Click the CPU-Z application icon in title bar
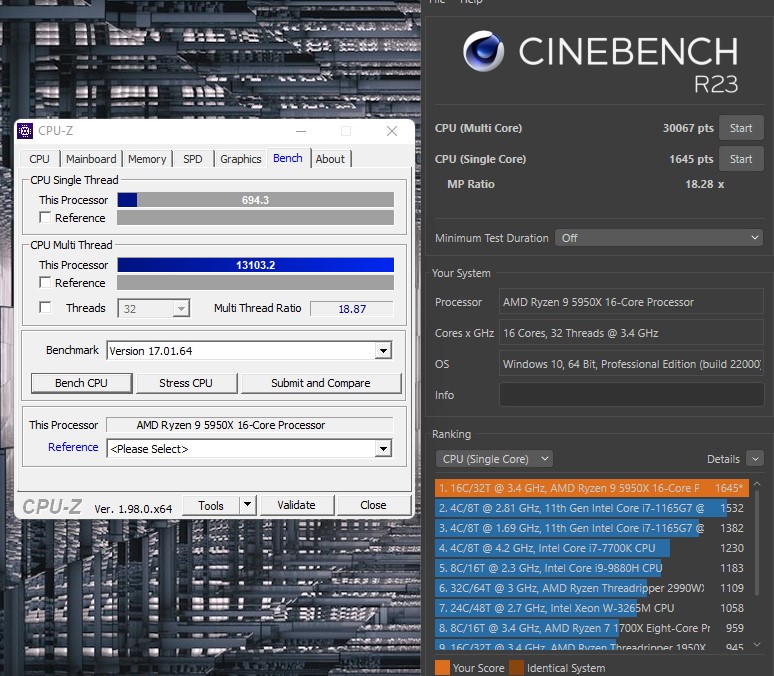Viewport: 774px width, 676px height. (x=25, y=131)
